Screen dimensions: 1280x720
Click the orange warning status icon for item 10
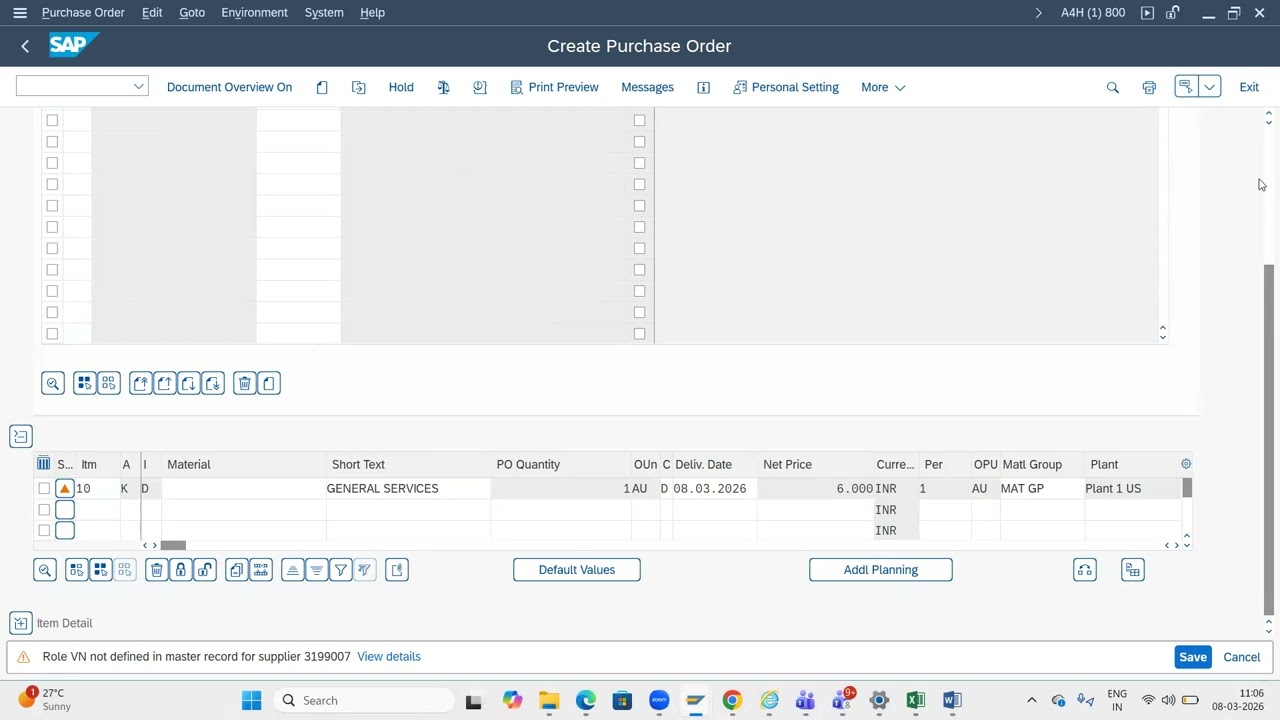point(64,488)
